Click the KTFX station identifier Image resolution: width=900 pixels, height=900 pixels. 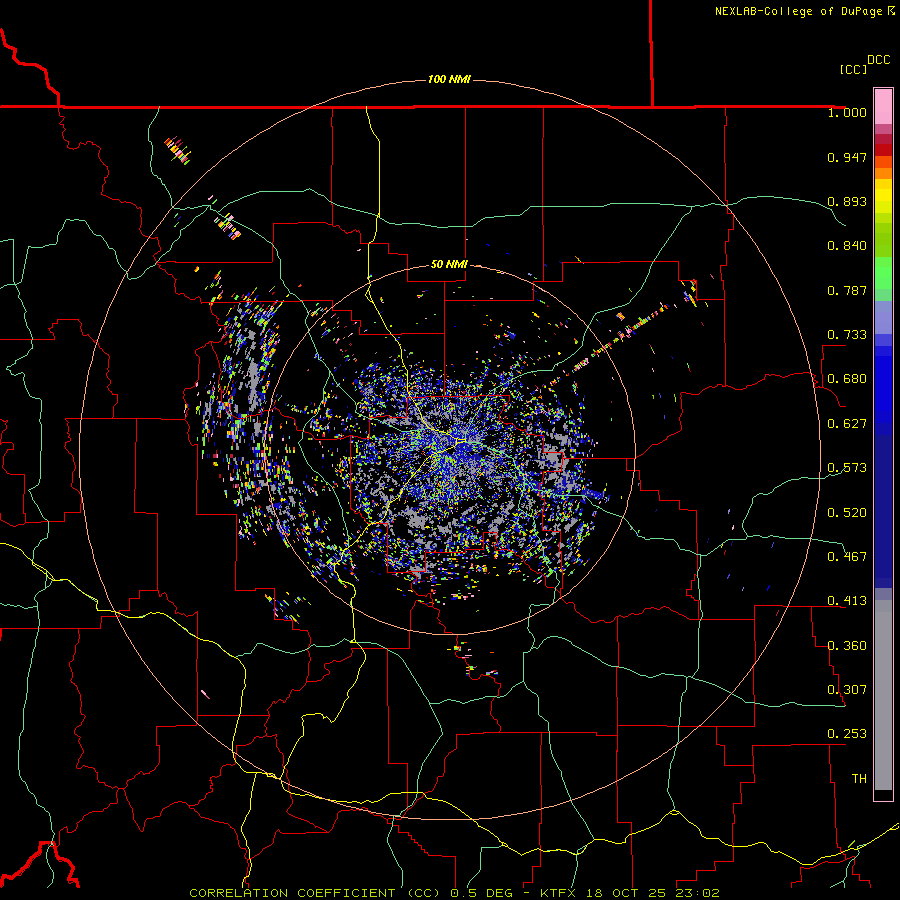pyautogui.click(x=558, y=893)
